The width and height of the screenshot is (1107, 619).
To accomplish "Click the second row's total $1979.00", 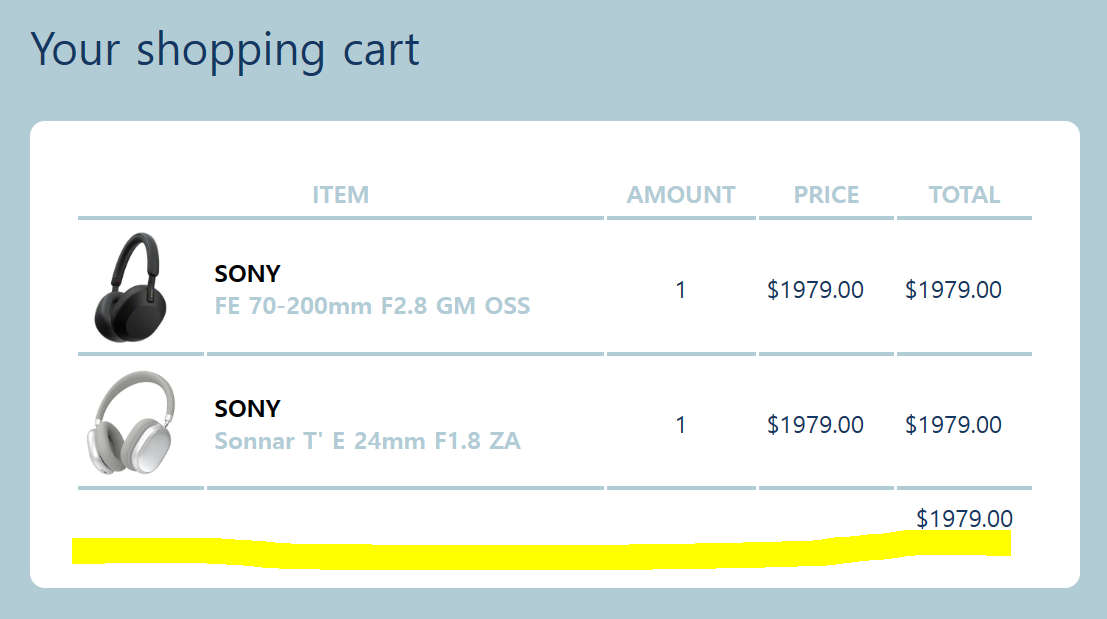I will click(953, 425).
